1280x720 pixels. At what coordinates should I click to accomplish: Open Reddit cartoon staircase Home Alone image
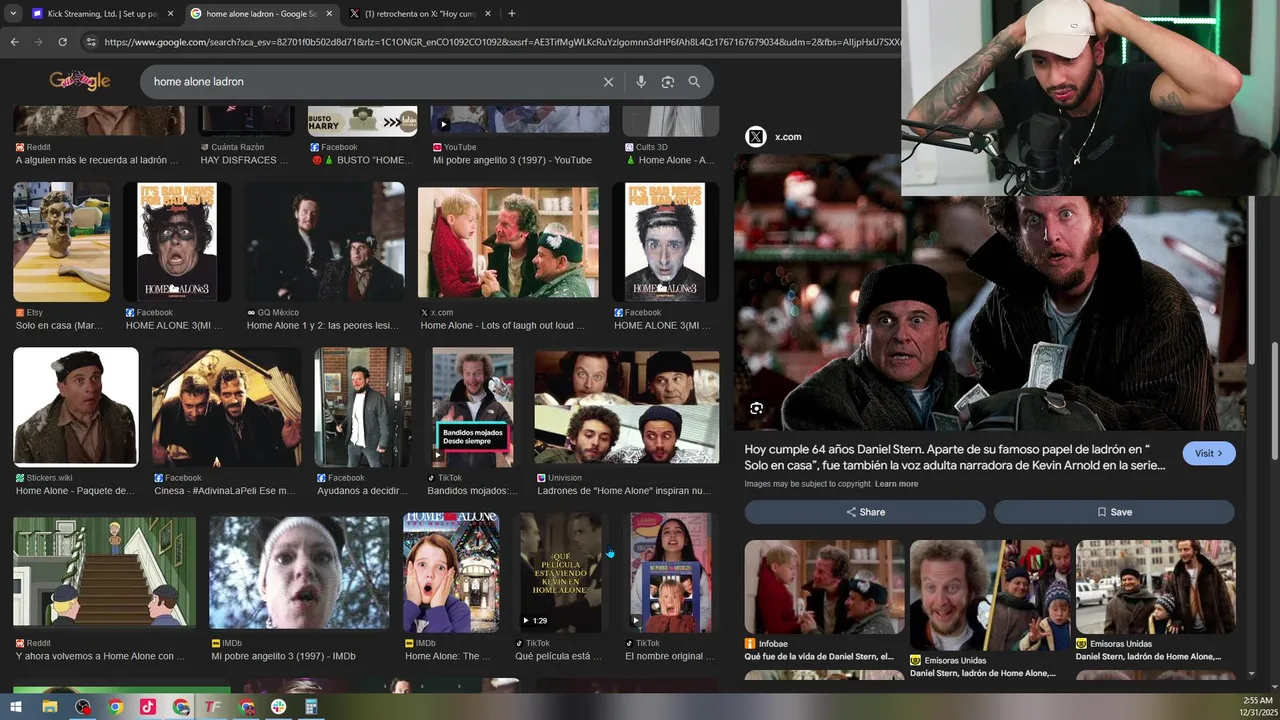[x=104, y=573]
